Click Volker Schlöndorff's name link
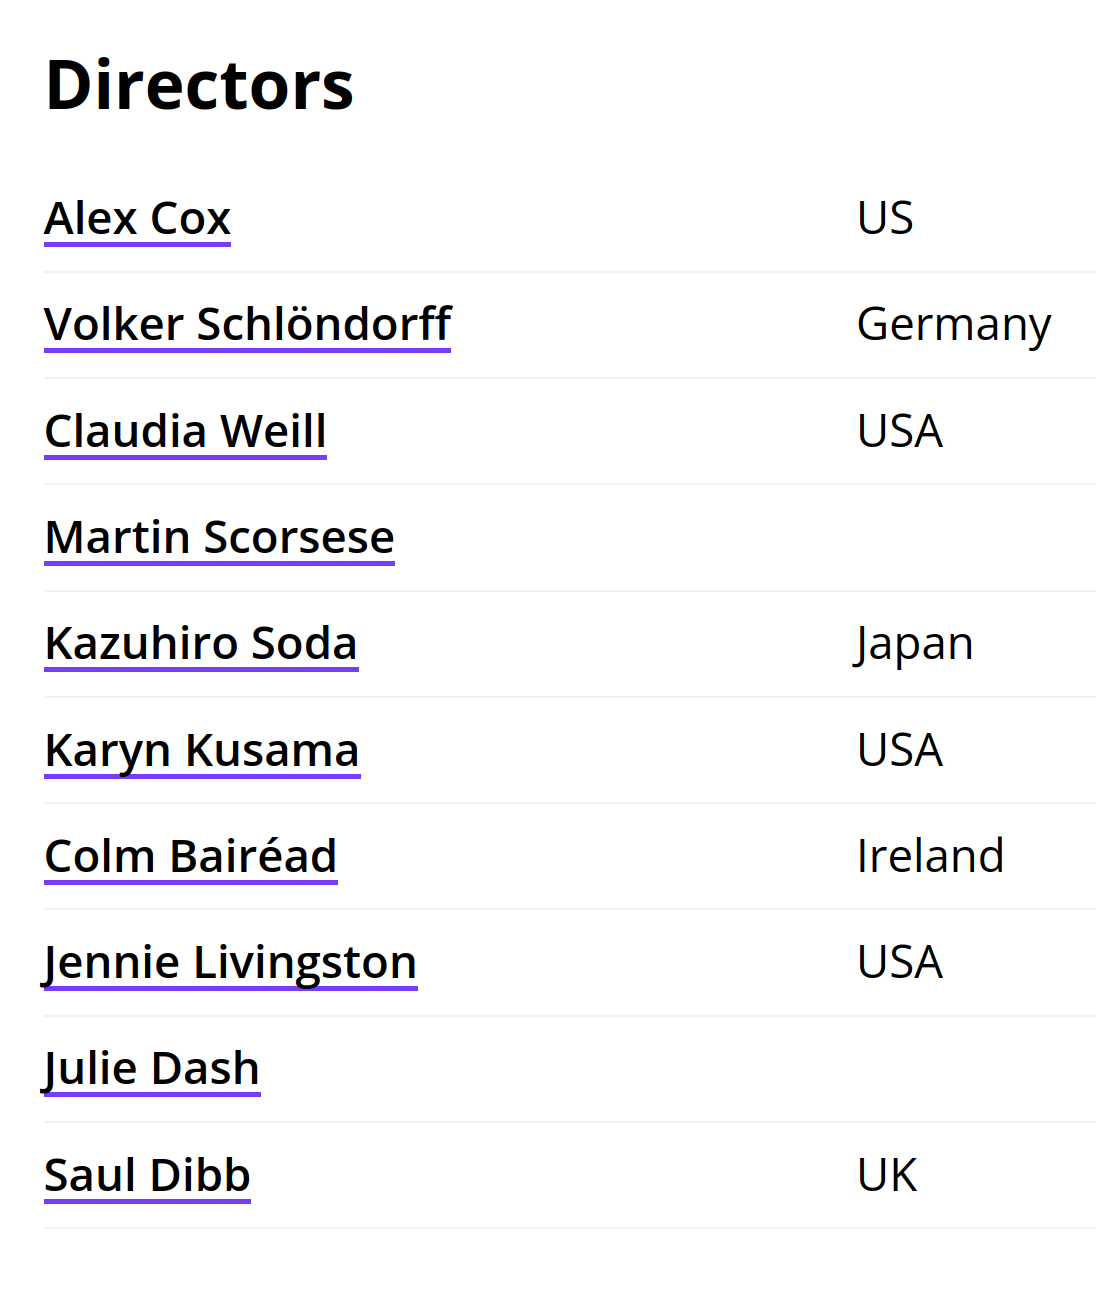1096x1311 pixels. point(248,325)
